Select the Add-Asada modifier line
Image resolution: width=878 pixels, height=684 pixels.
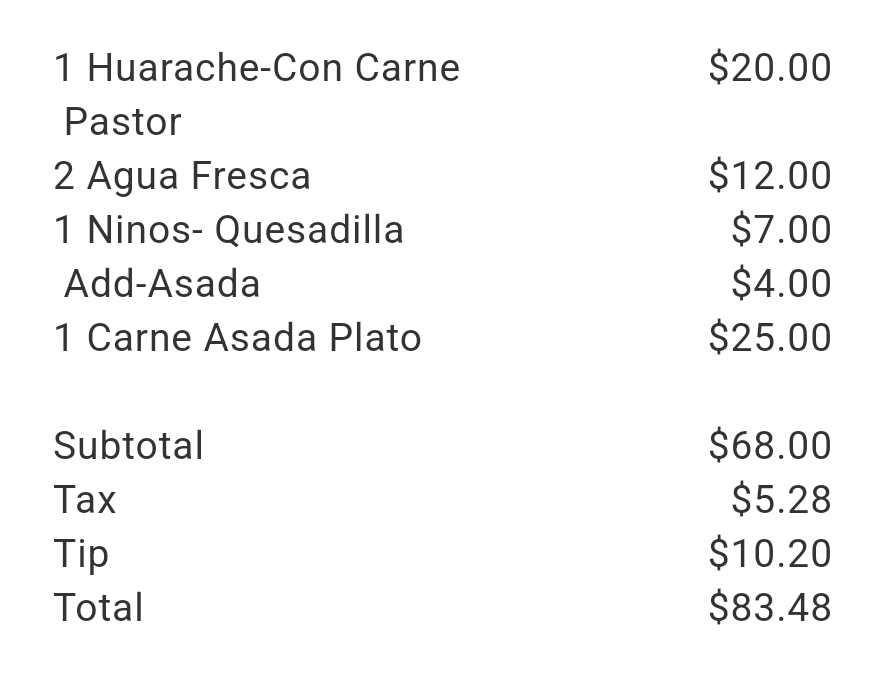162,284
